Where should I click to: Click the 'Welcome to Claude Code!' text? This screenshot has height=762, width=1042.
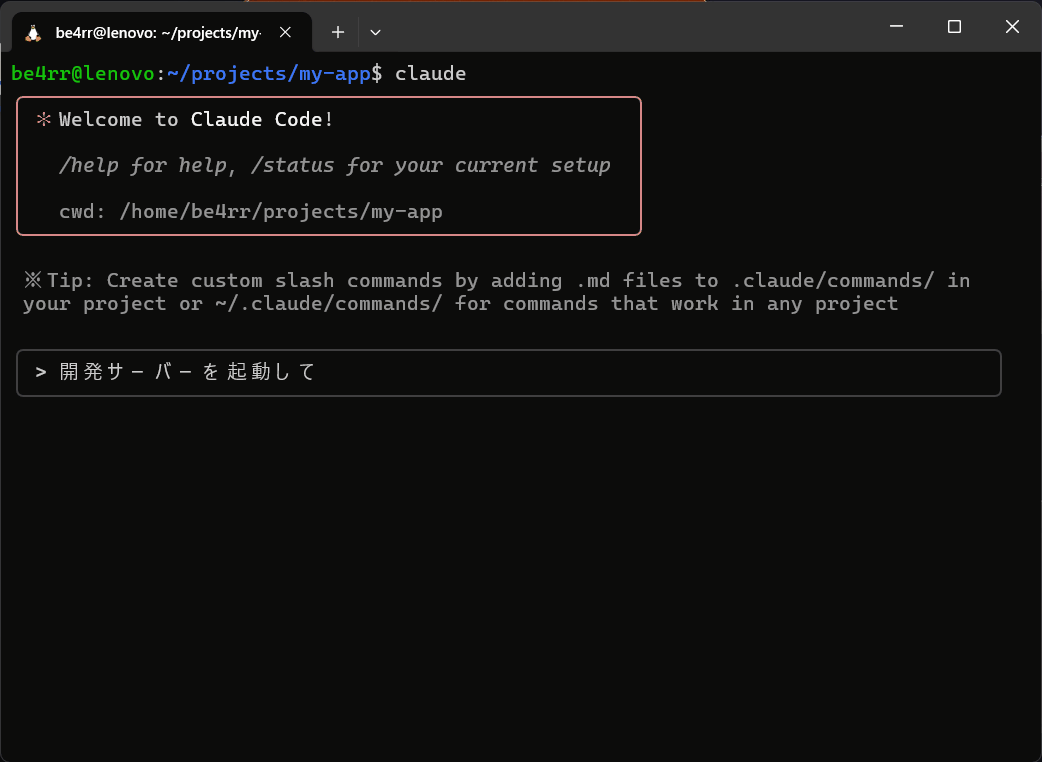(x=196, y=120)
